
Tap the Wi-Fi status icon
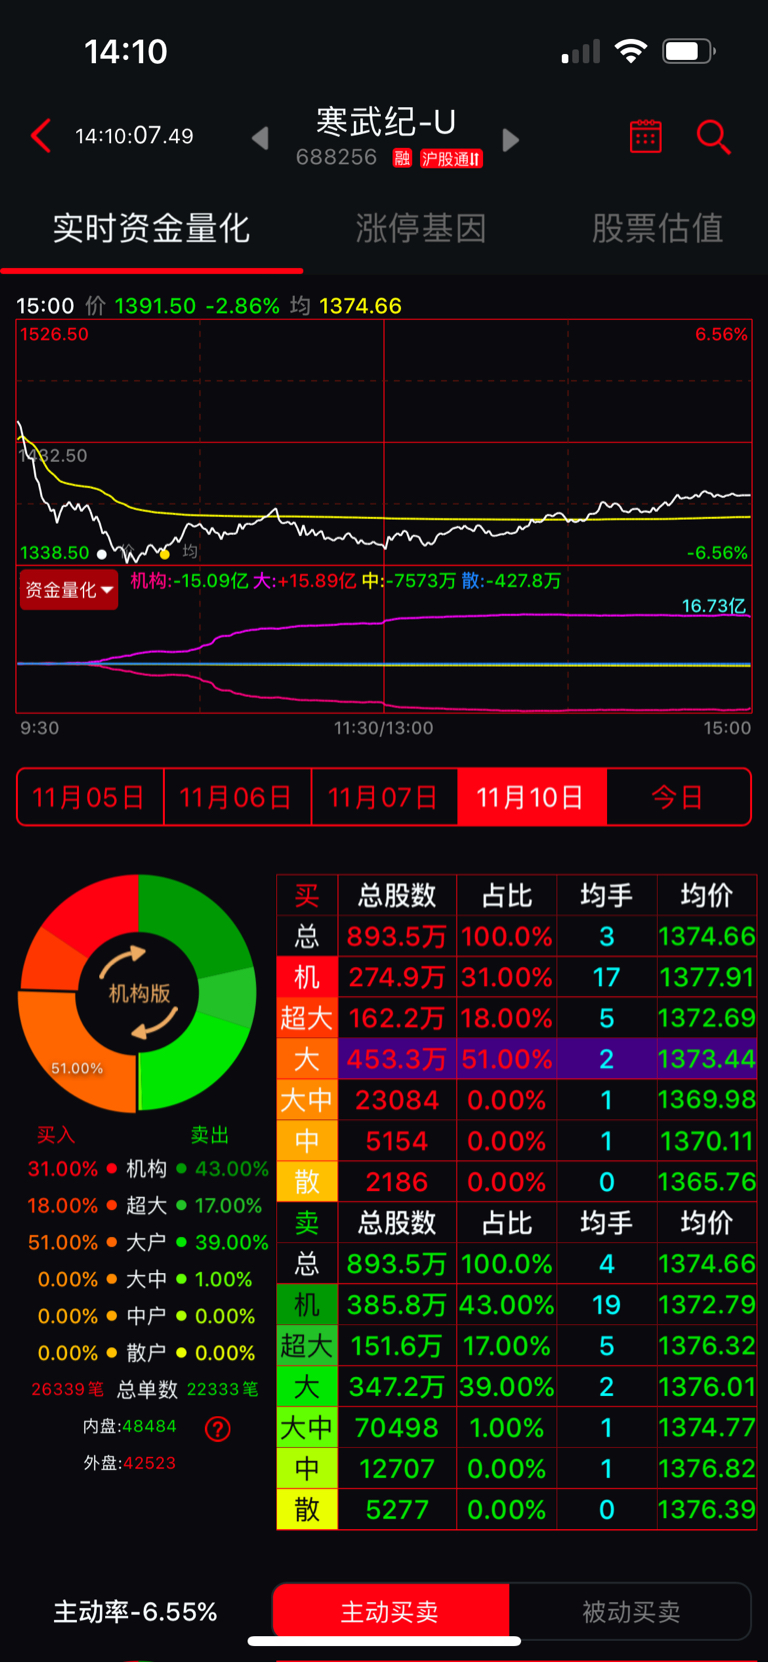coord(630,51)
